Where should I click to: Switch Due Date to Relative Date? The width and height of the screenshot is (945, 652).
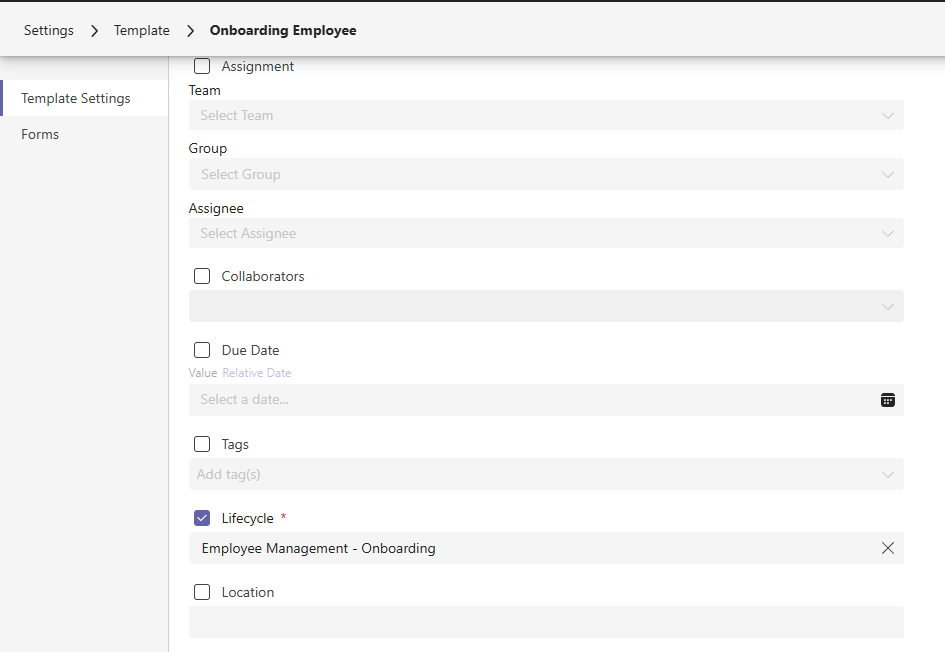(256, 373)
